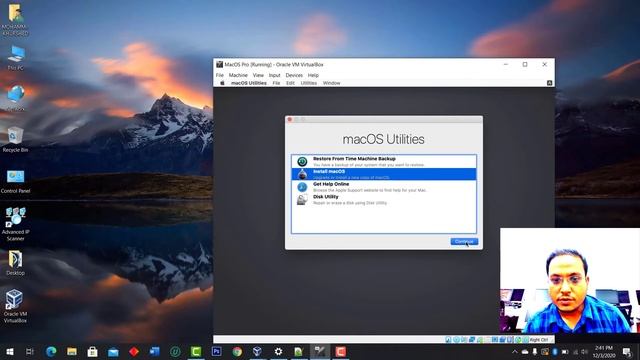Open the macOS Edit menu in the guest
Viewport: 640px width, 360px height.
[290, 83]
